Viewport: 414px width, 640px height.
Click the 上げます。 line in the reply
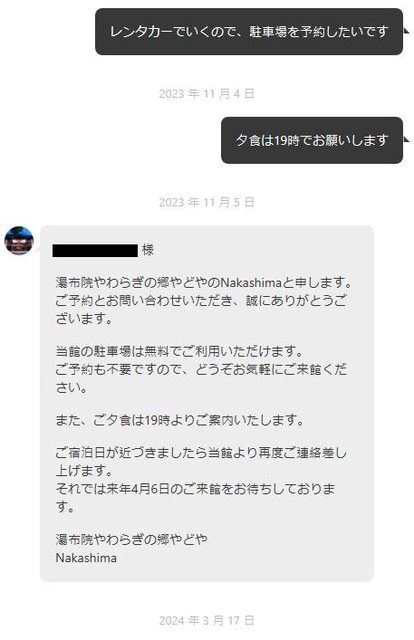click(84, 471)
